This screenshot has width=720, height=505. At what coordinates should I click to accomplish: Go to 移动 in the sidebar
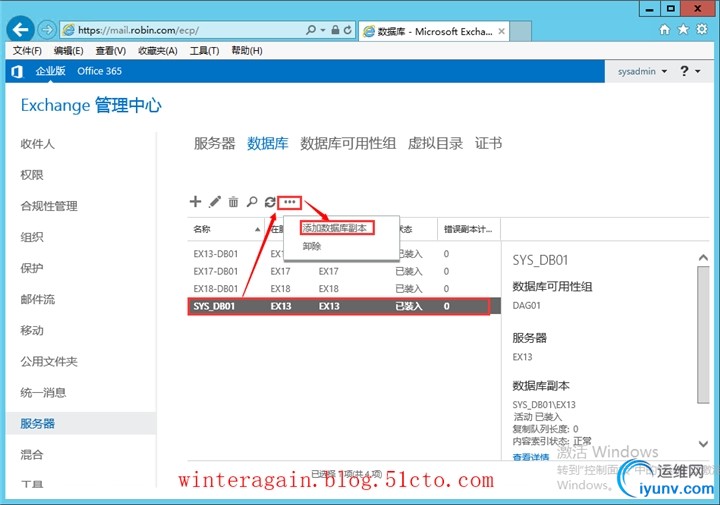(32, 330)
